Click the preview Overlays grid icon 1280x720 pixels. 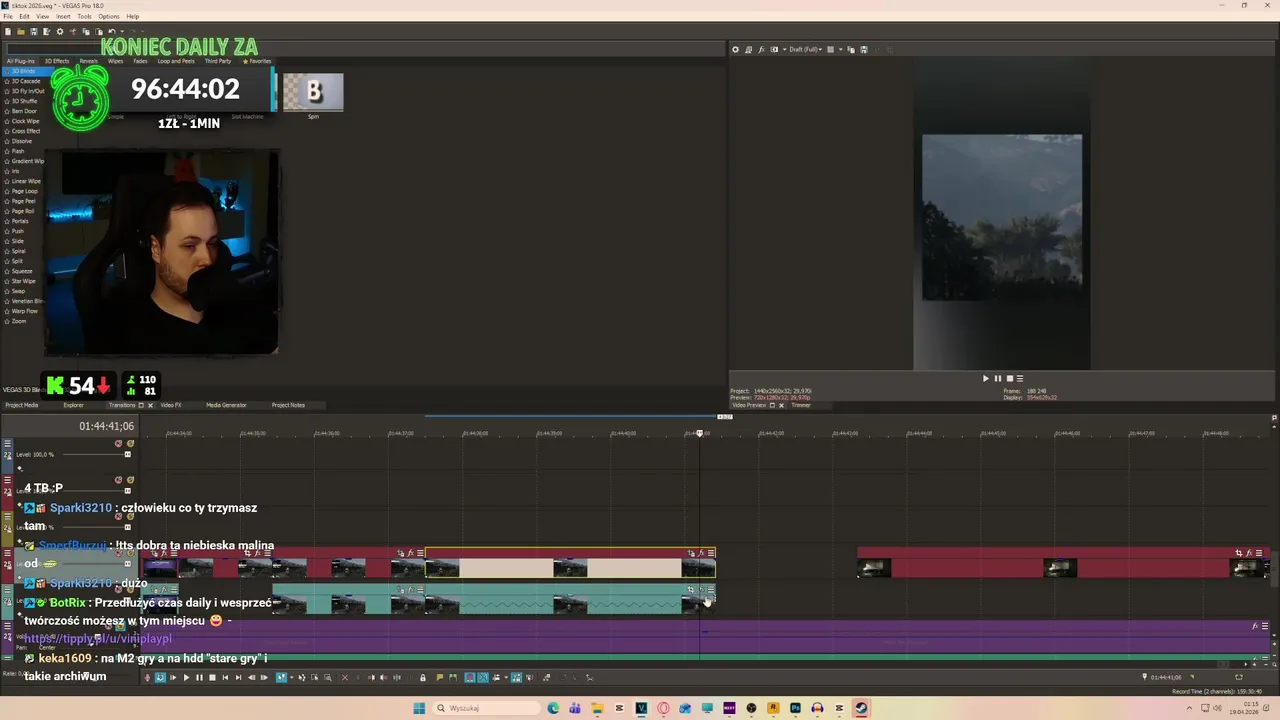(x=830, y=49)
